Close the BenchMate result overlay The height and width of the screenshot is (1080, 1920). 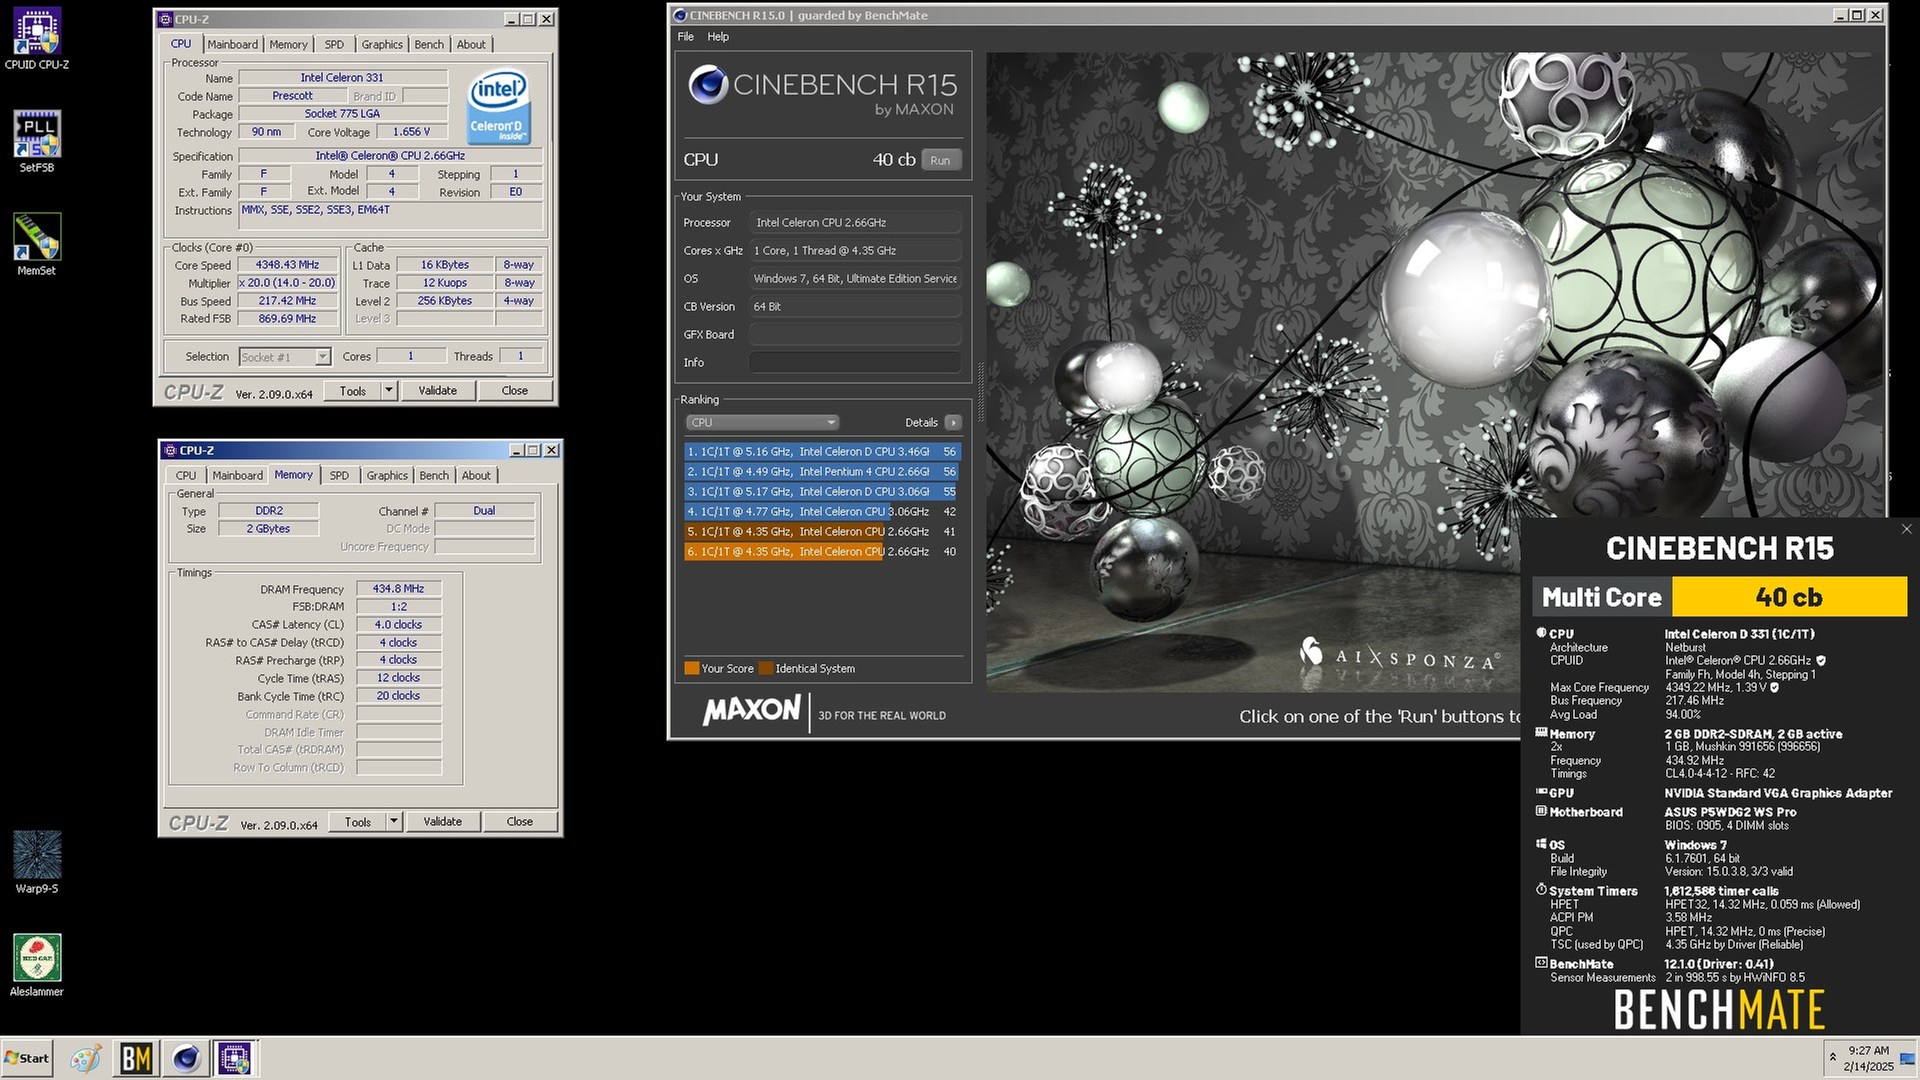tap(1906, 529)
